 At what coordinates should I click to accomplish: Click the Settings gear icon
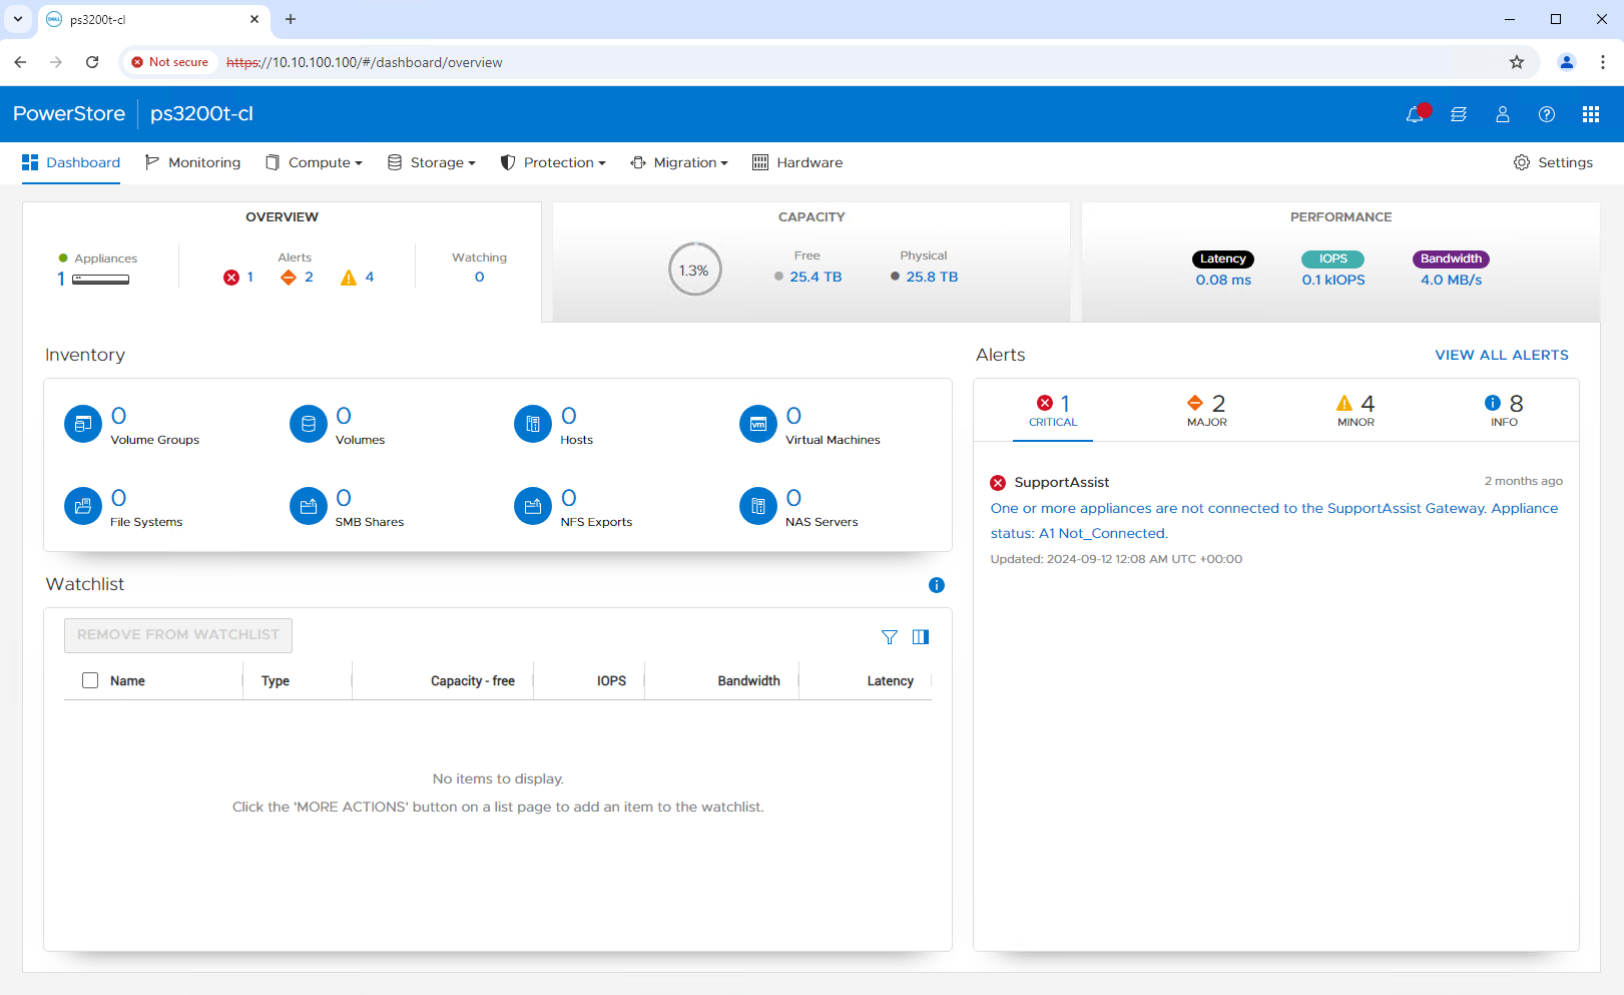1521,162
